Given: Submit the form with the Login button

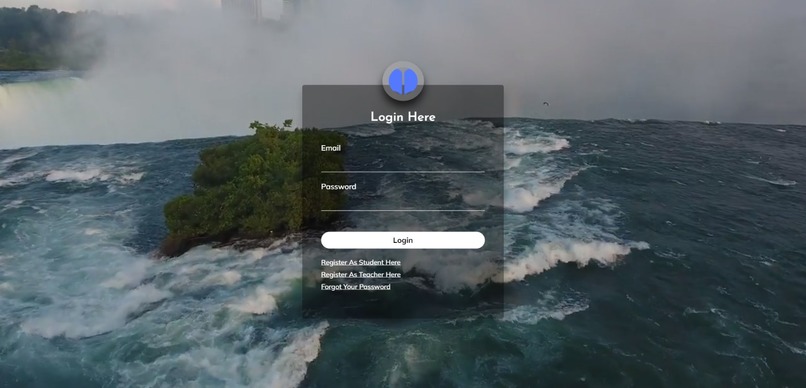Looking at the screenshot, I should pyautogui.click(x=402, y=240).
